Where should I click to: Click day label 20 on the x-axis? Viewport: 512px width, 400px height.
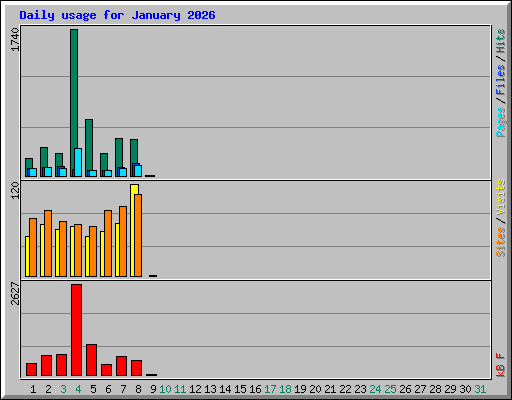[x=315, y=389]
